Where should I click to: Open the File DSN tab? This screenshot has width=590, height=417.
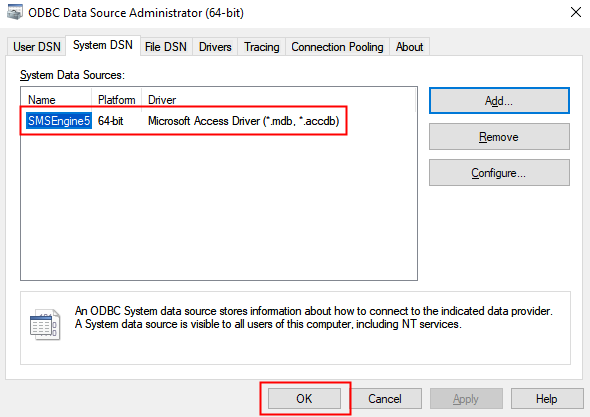tap(166, 47)
